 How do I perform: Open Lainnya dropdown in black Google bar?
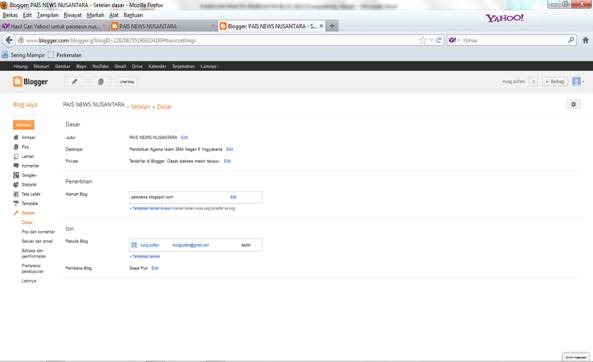pyautogui.click(x=209, y=66)
